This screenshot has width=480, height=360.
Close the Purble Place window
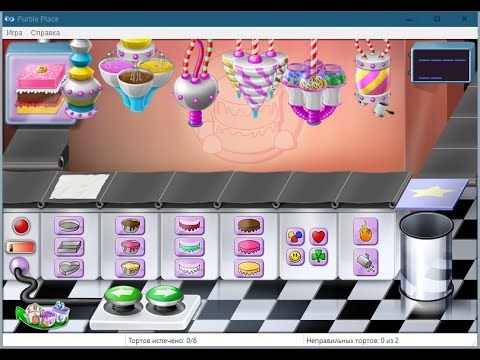point(464,19)
